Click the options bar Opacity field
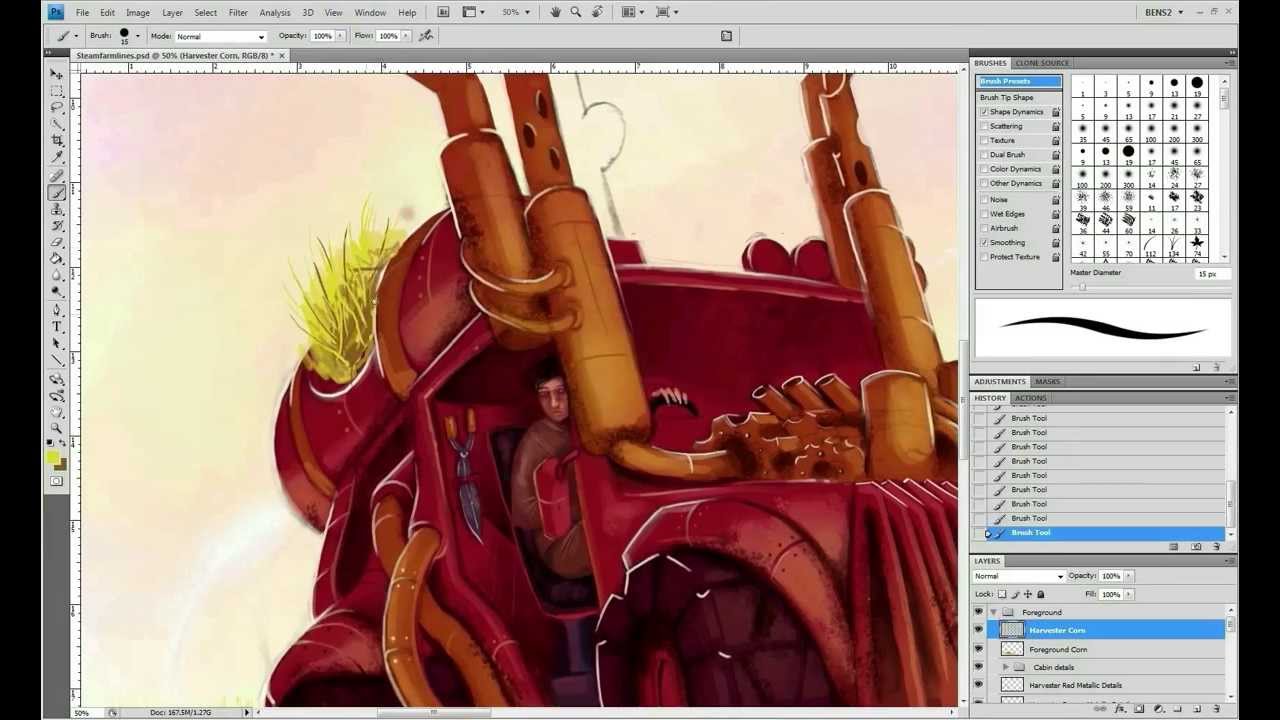The width and height of the screenshot is (1280, 720). pos(322,36)
